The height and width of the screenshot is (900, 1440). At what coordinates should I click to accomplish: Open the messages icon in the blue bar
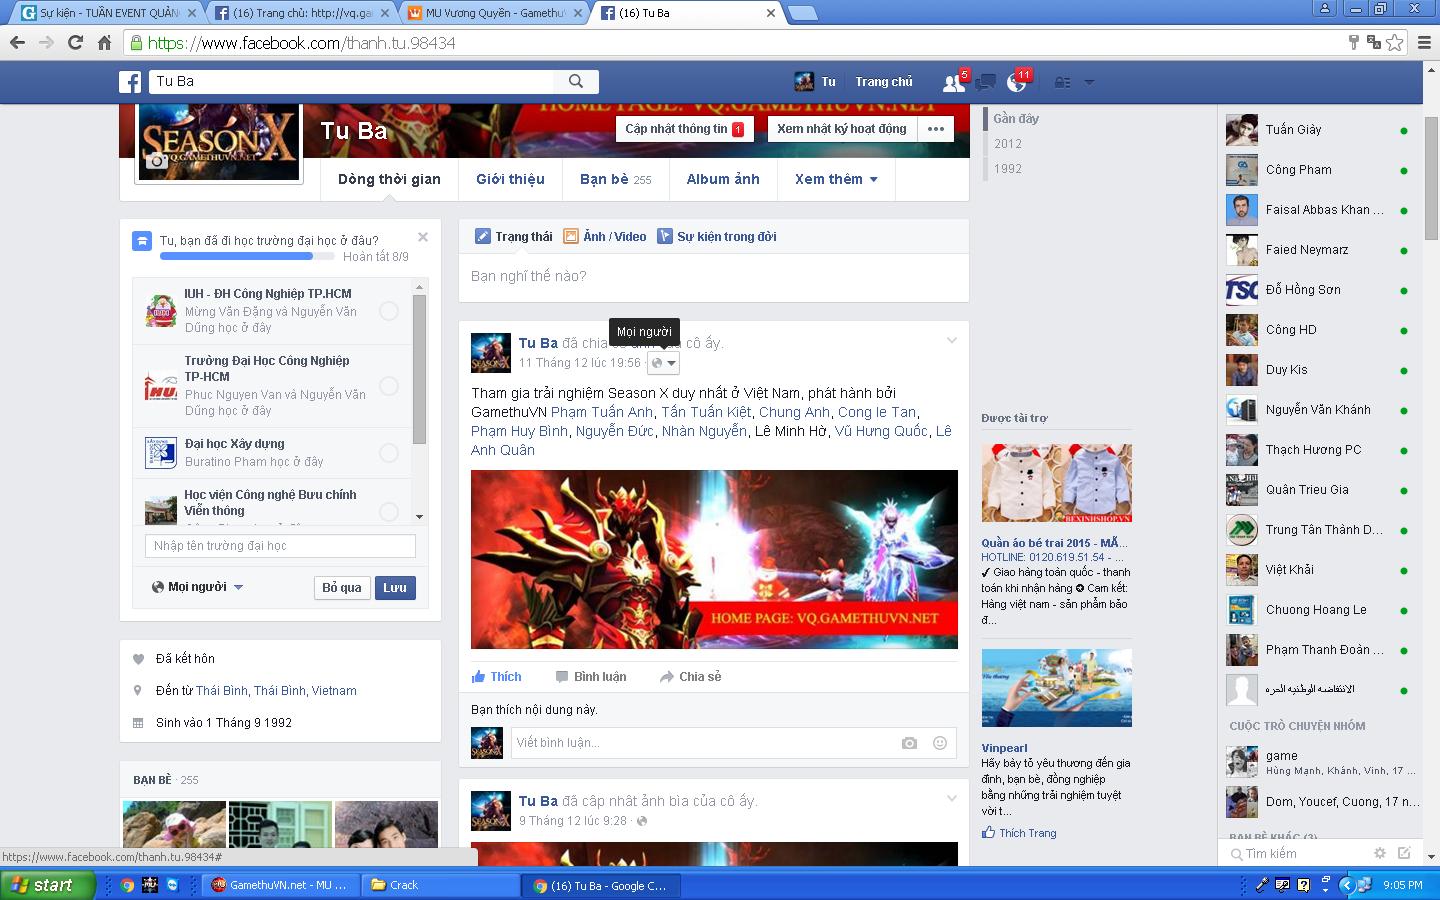[x=986, y=83]
